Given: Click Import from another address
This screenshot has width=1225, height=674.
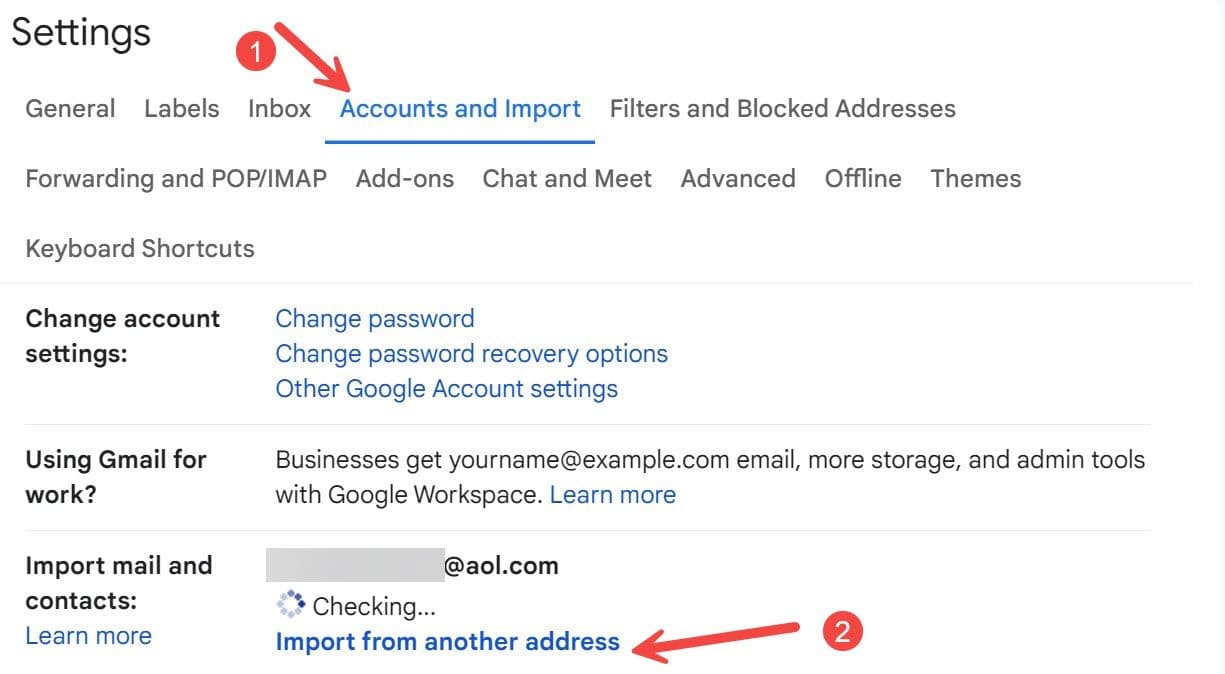Looking at the screenshot, I should (447, 641).
